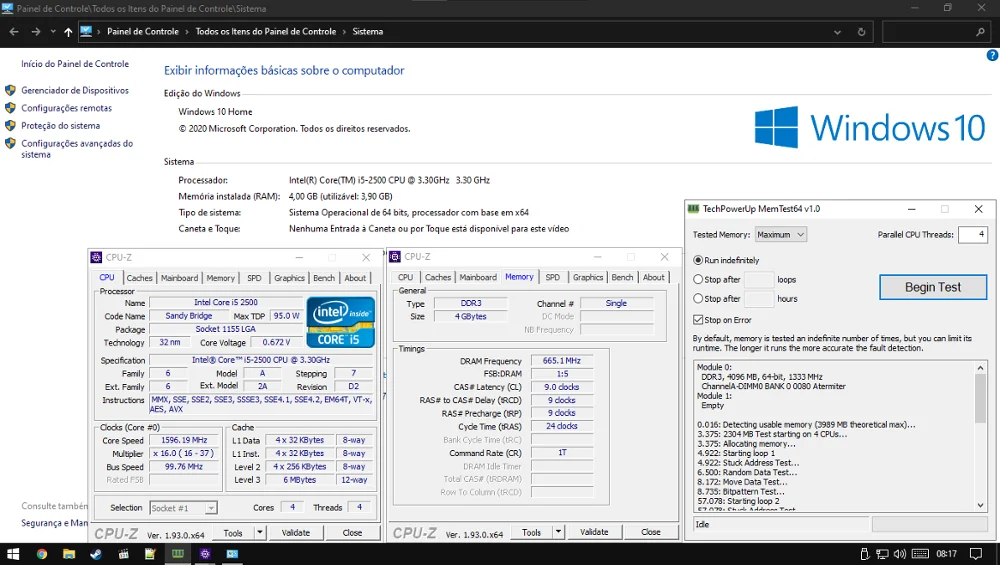1000x565 pixels.
Task: Open the address bar history dropdown
Action: 837,32
